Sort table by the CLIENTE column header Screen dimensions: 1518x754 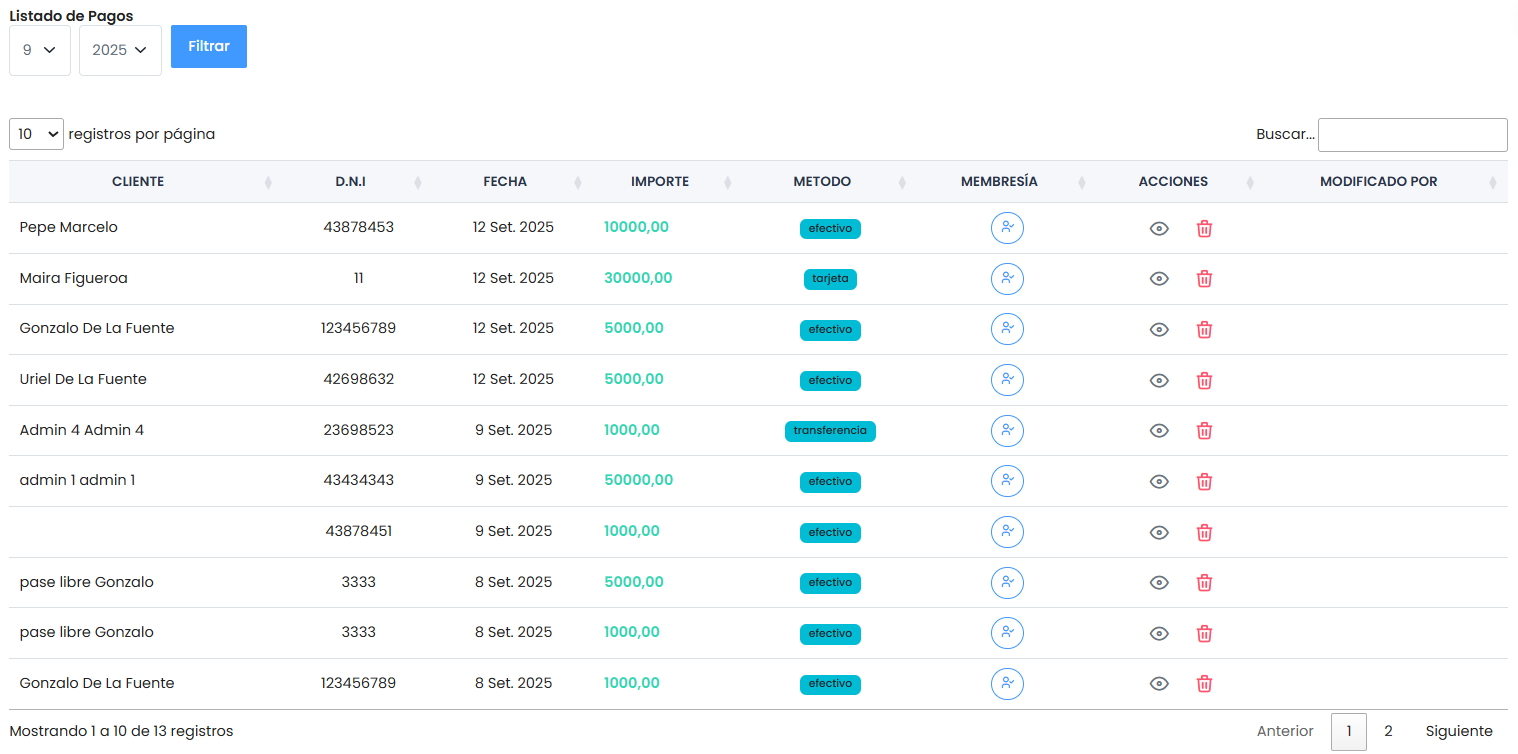click(138, 182)
